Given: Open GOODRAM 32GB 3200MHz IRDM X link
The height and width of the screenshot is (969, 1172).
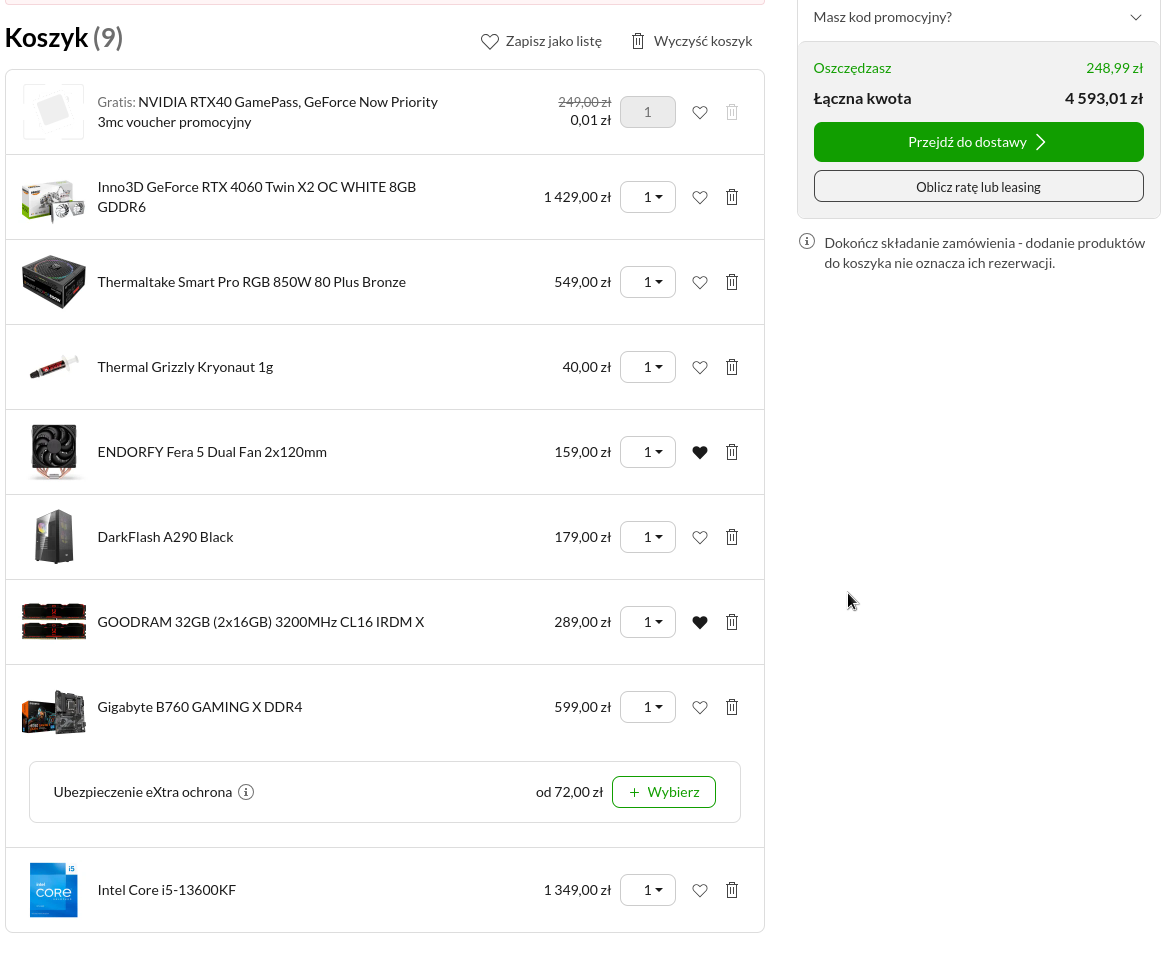Looking at the screenshot, I should pyautogui.click(x=261, y=622).
